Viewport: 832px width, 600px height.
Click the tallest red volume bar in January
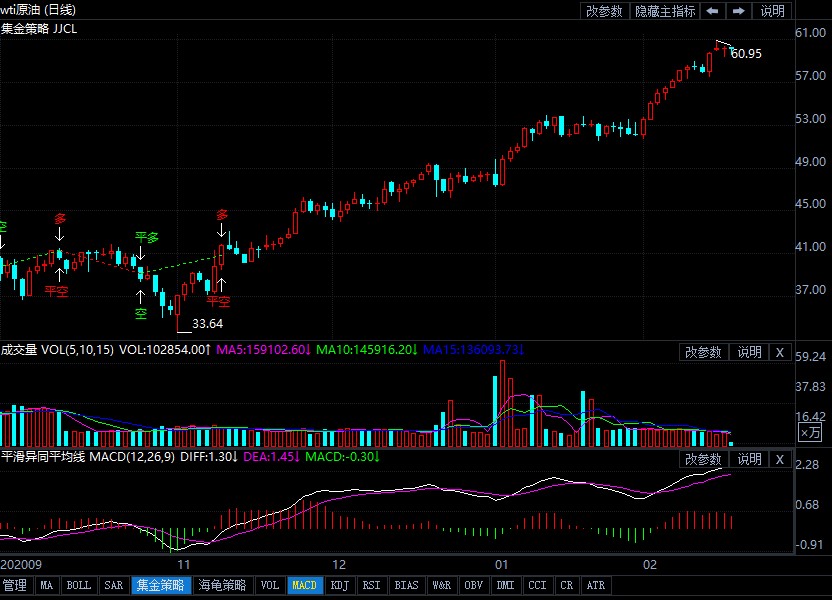503,402
